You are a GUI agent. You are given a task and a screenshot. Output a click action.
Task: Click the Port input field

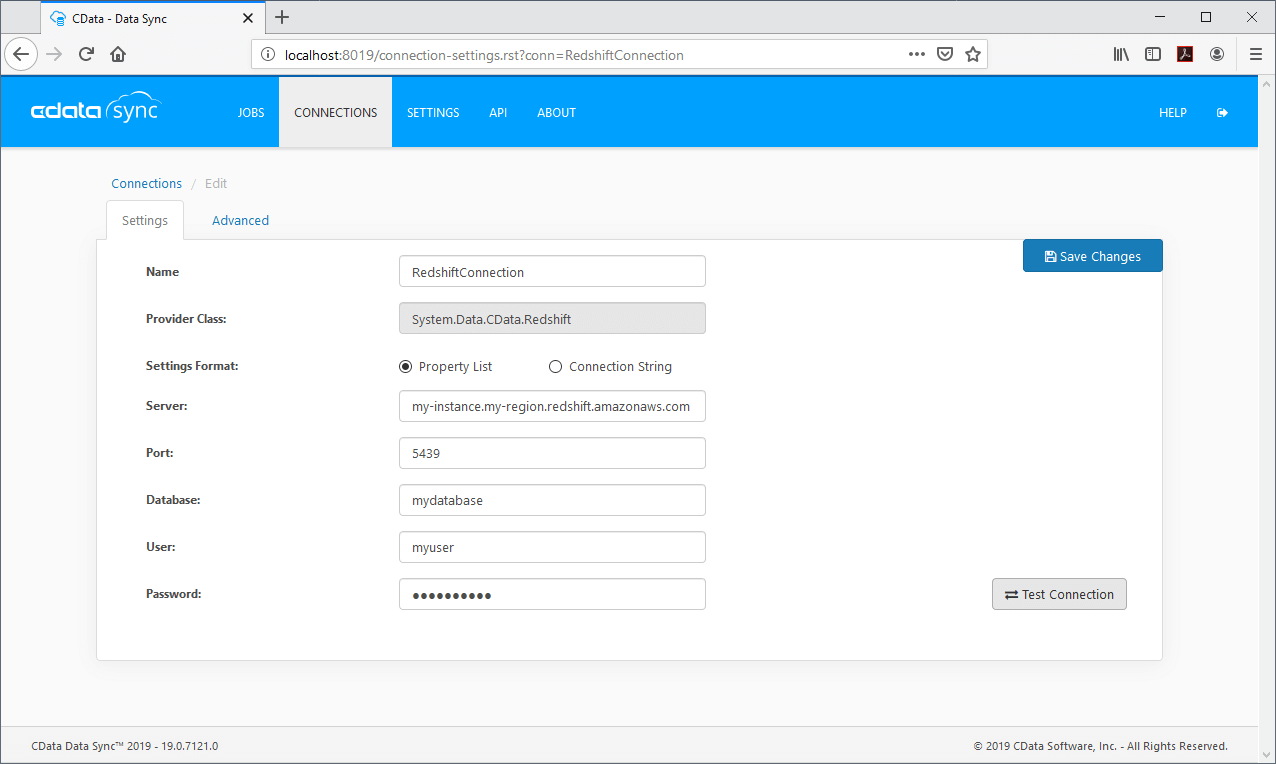coord(552,453)
